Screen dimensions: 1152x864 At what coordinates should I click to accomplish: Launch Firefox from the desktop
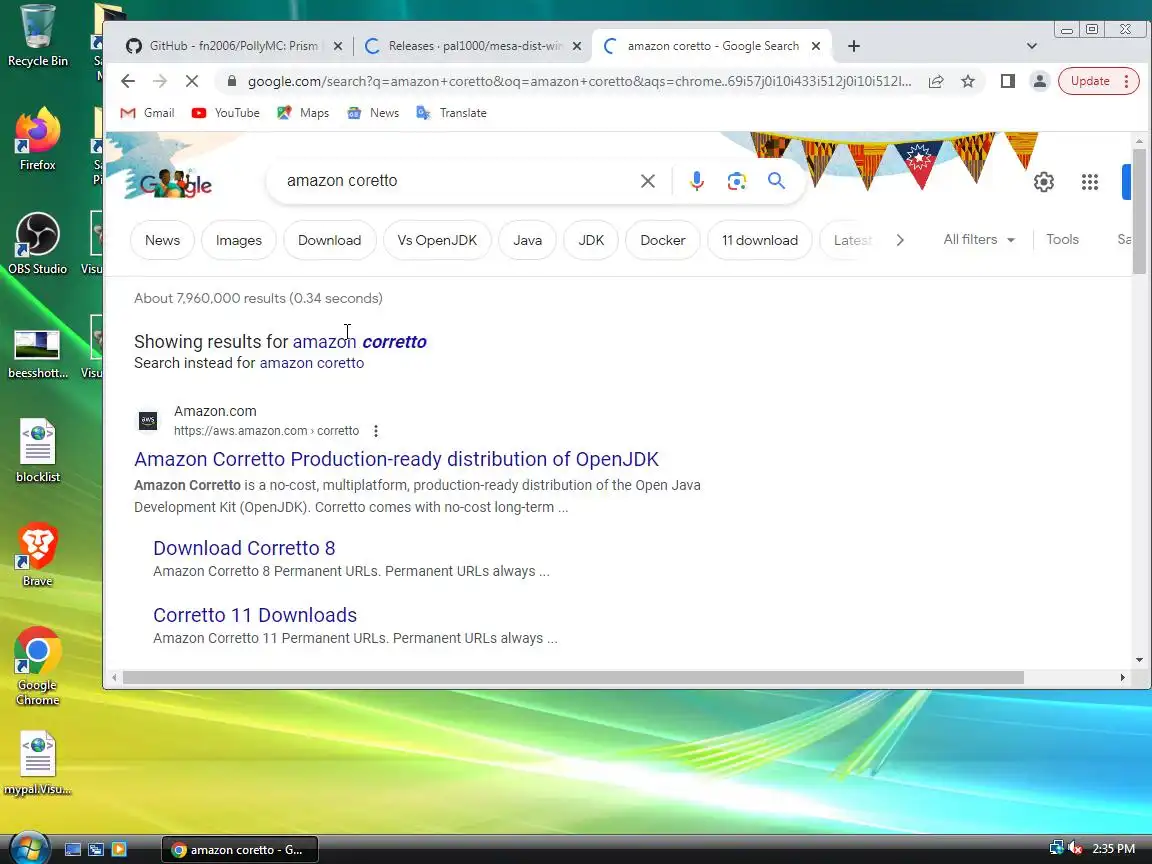point(37,140)
